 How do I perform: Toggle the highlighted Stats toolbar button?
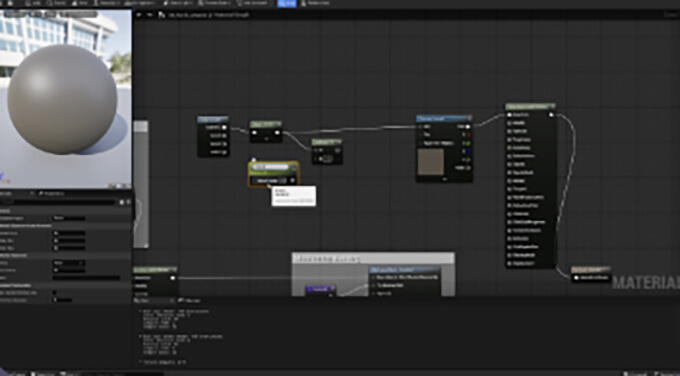[286, 3]
